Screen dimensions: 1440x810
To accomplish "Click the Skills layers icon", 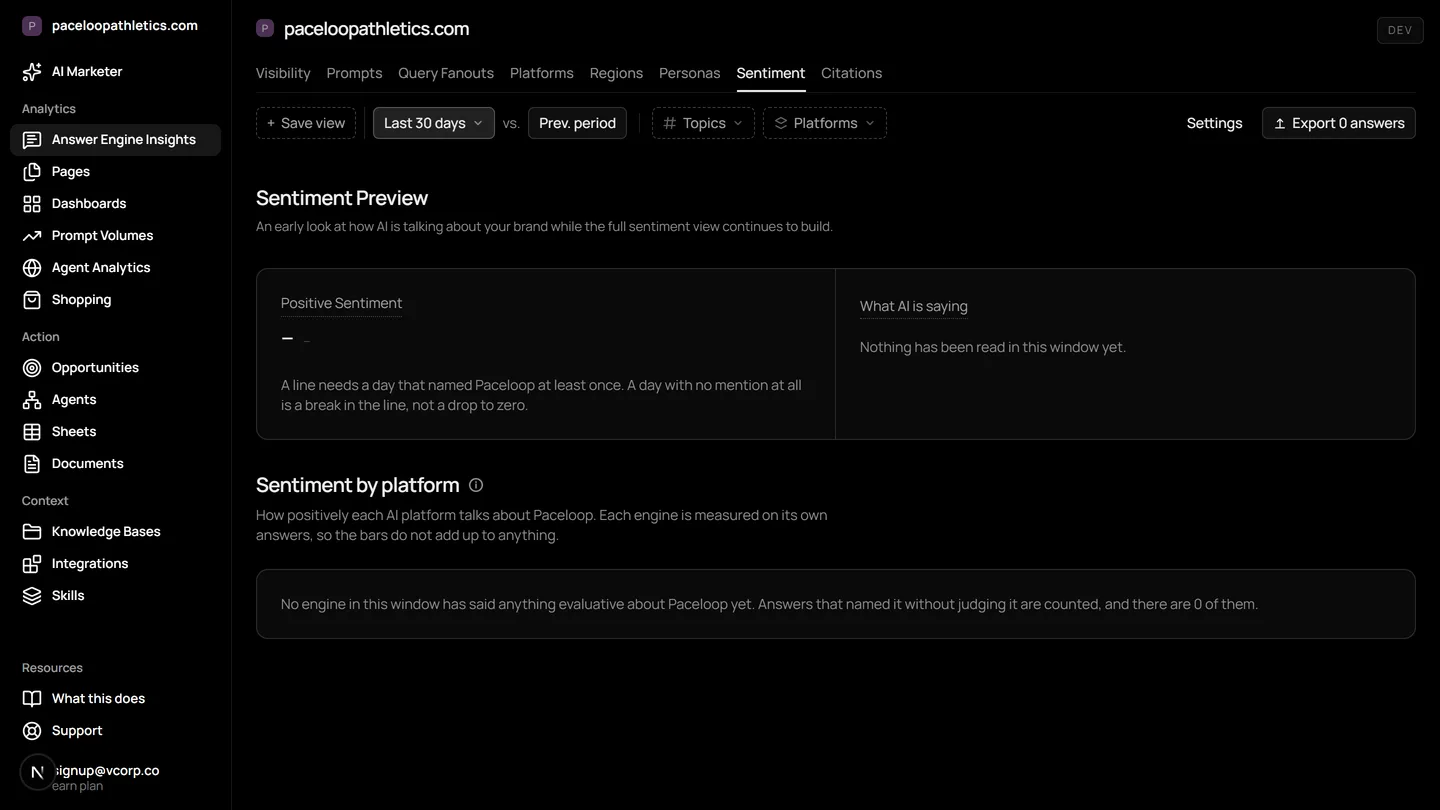I will pyautogui.click(x=32, y=596).
